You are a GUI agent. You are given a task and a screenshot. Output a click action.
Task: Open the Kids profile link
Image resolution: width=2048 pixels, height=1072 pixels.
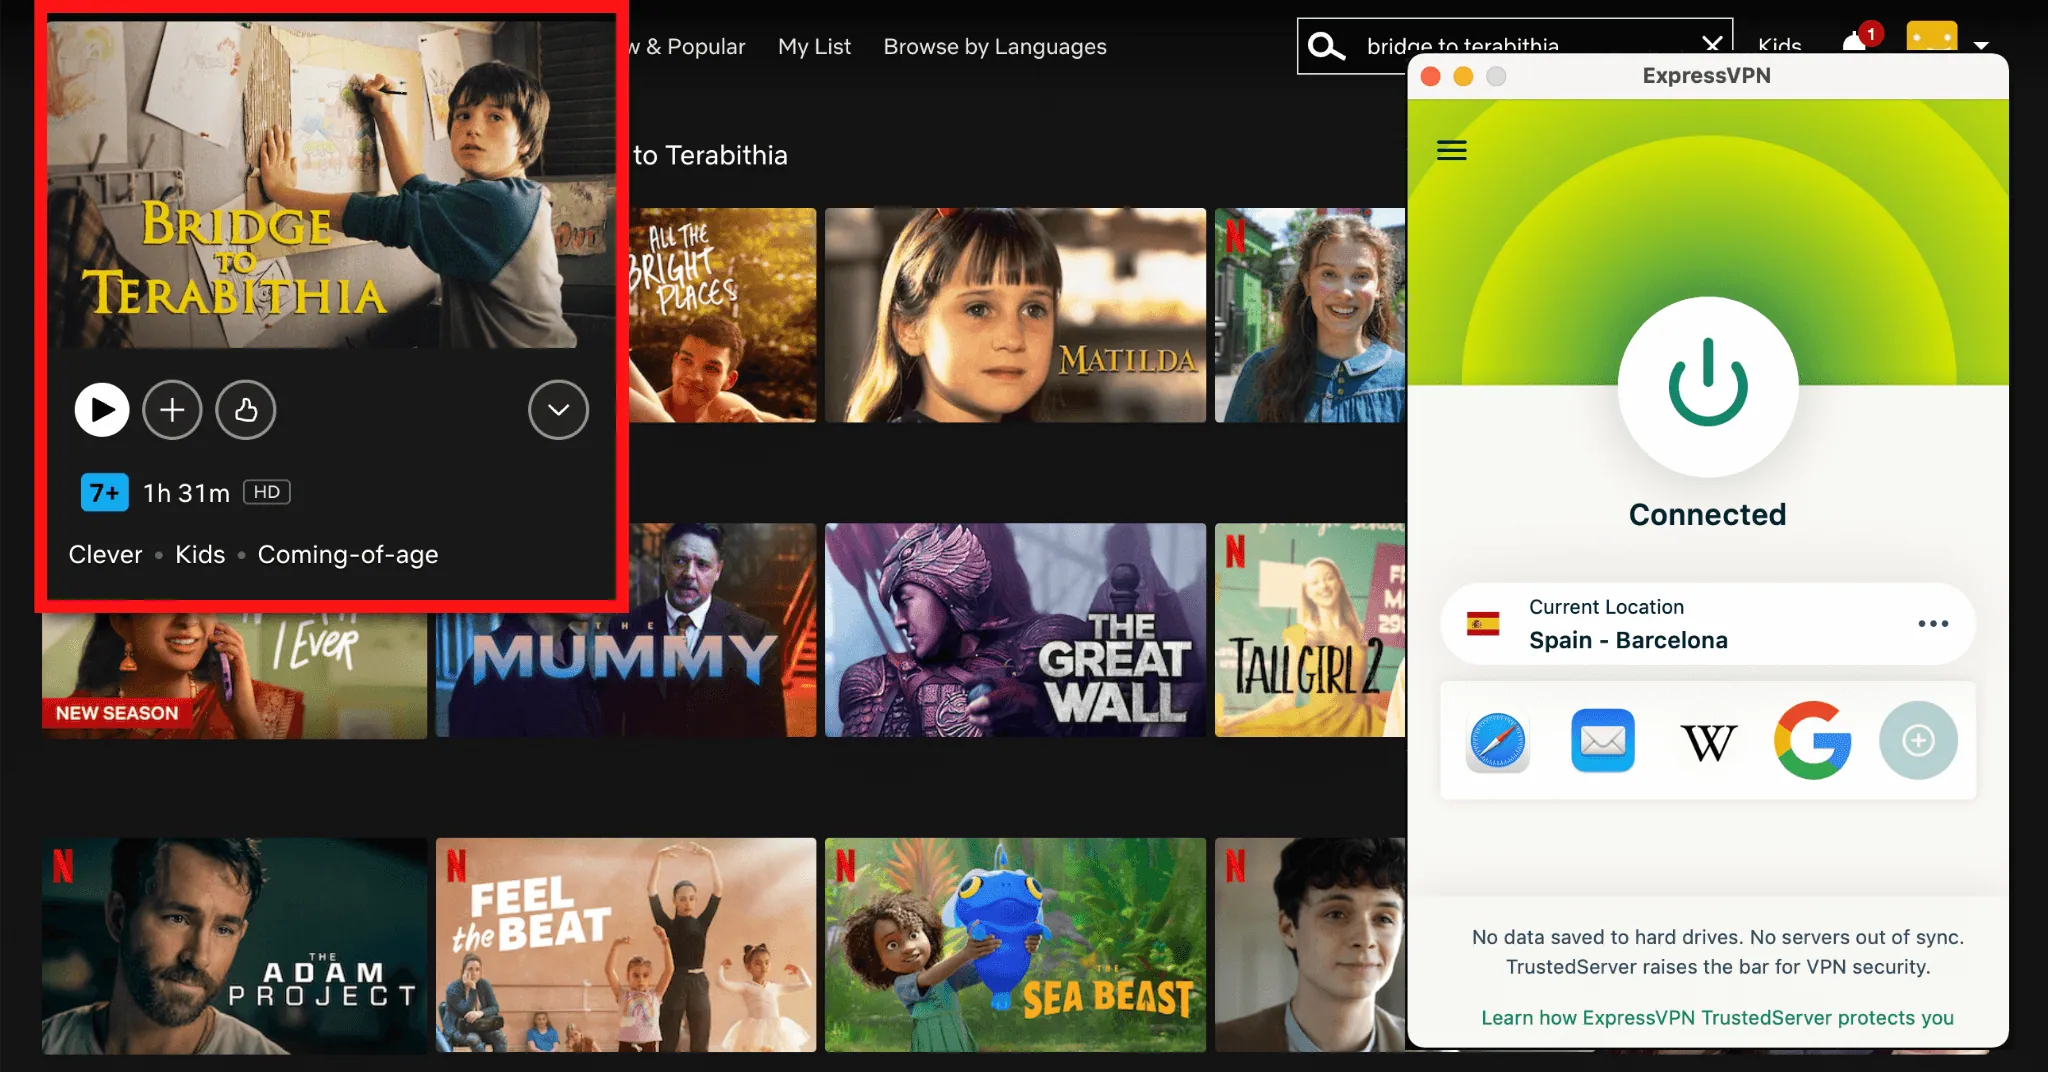coord(1780,46)
